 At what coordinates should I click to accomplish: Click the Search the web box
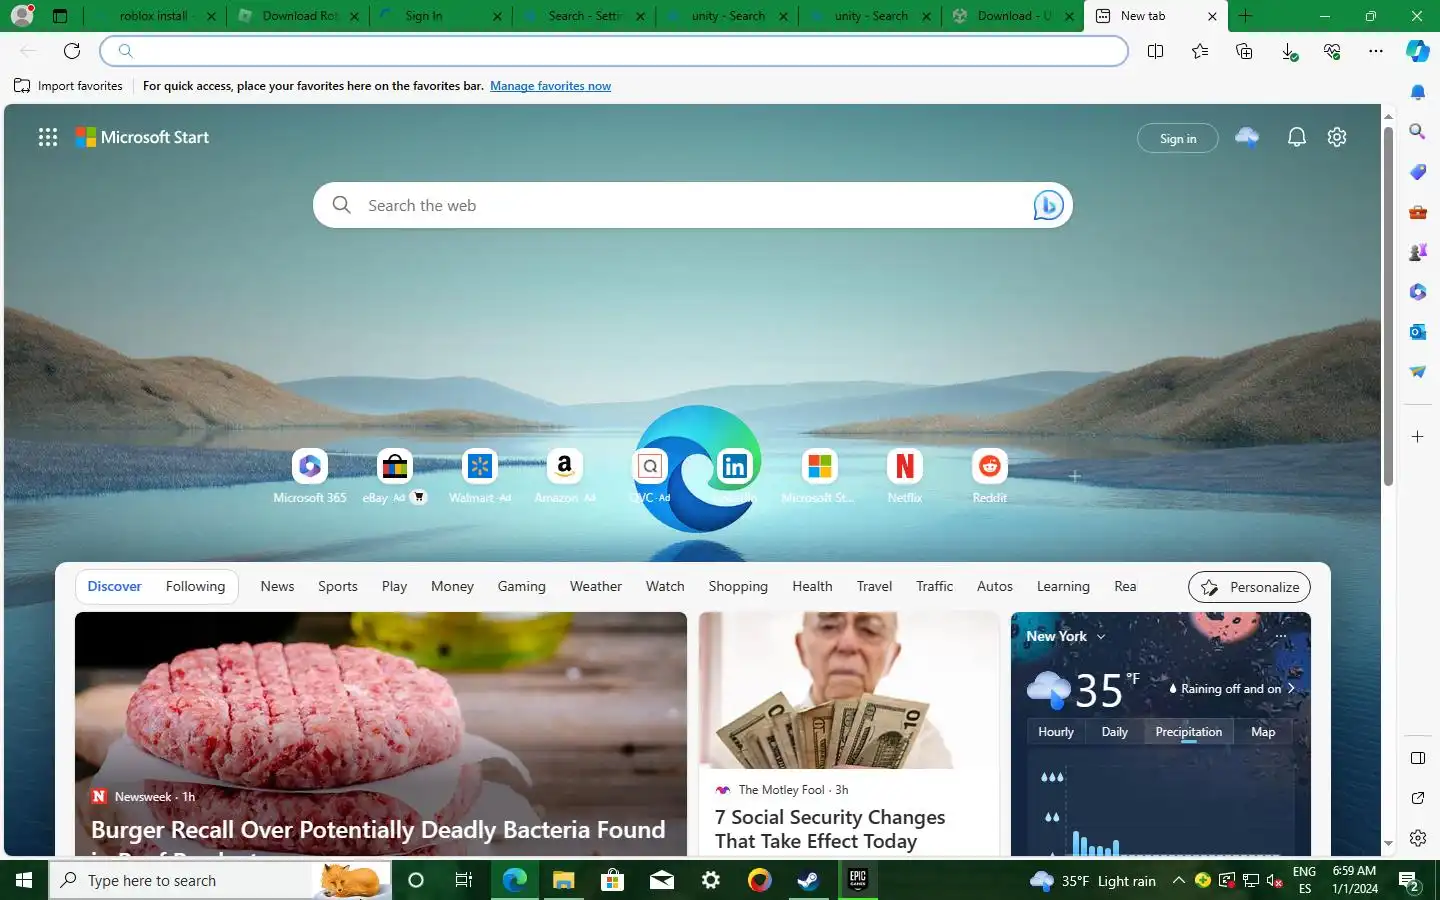692,205
